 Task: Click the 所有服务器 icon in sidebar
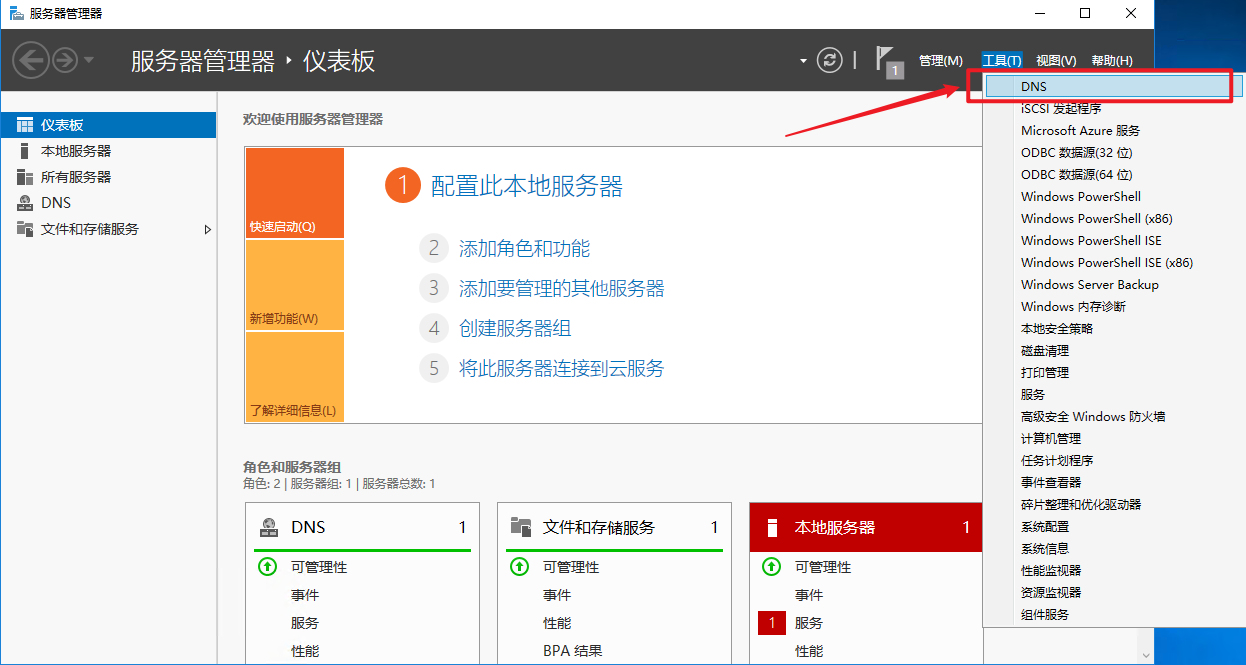click(25, 177)
